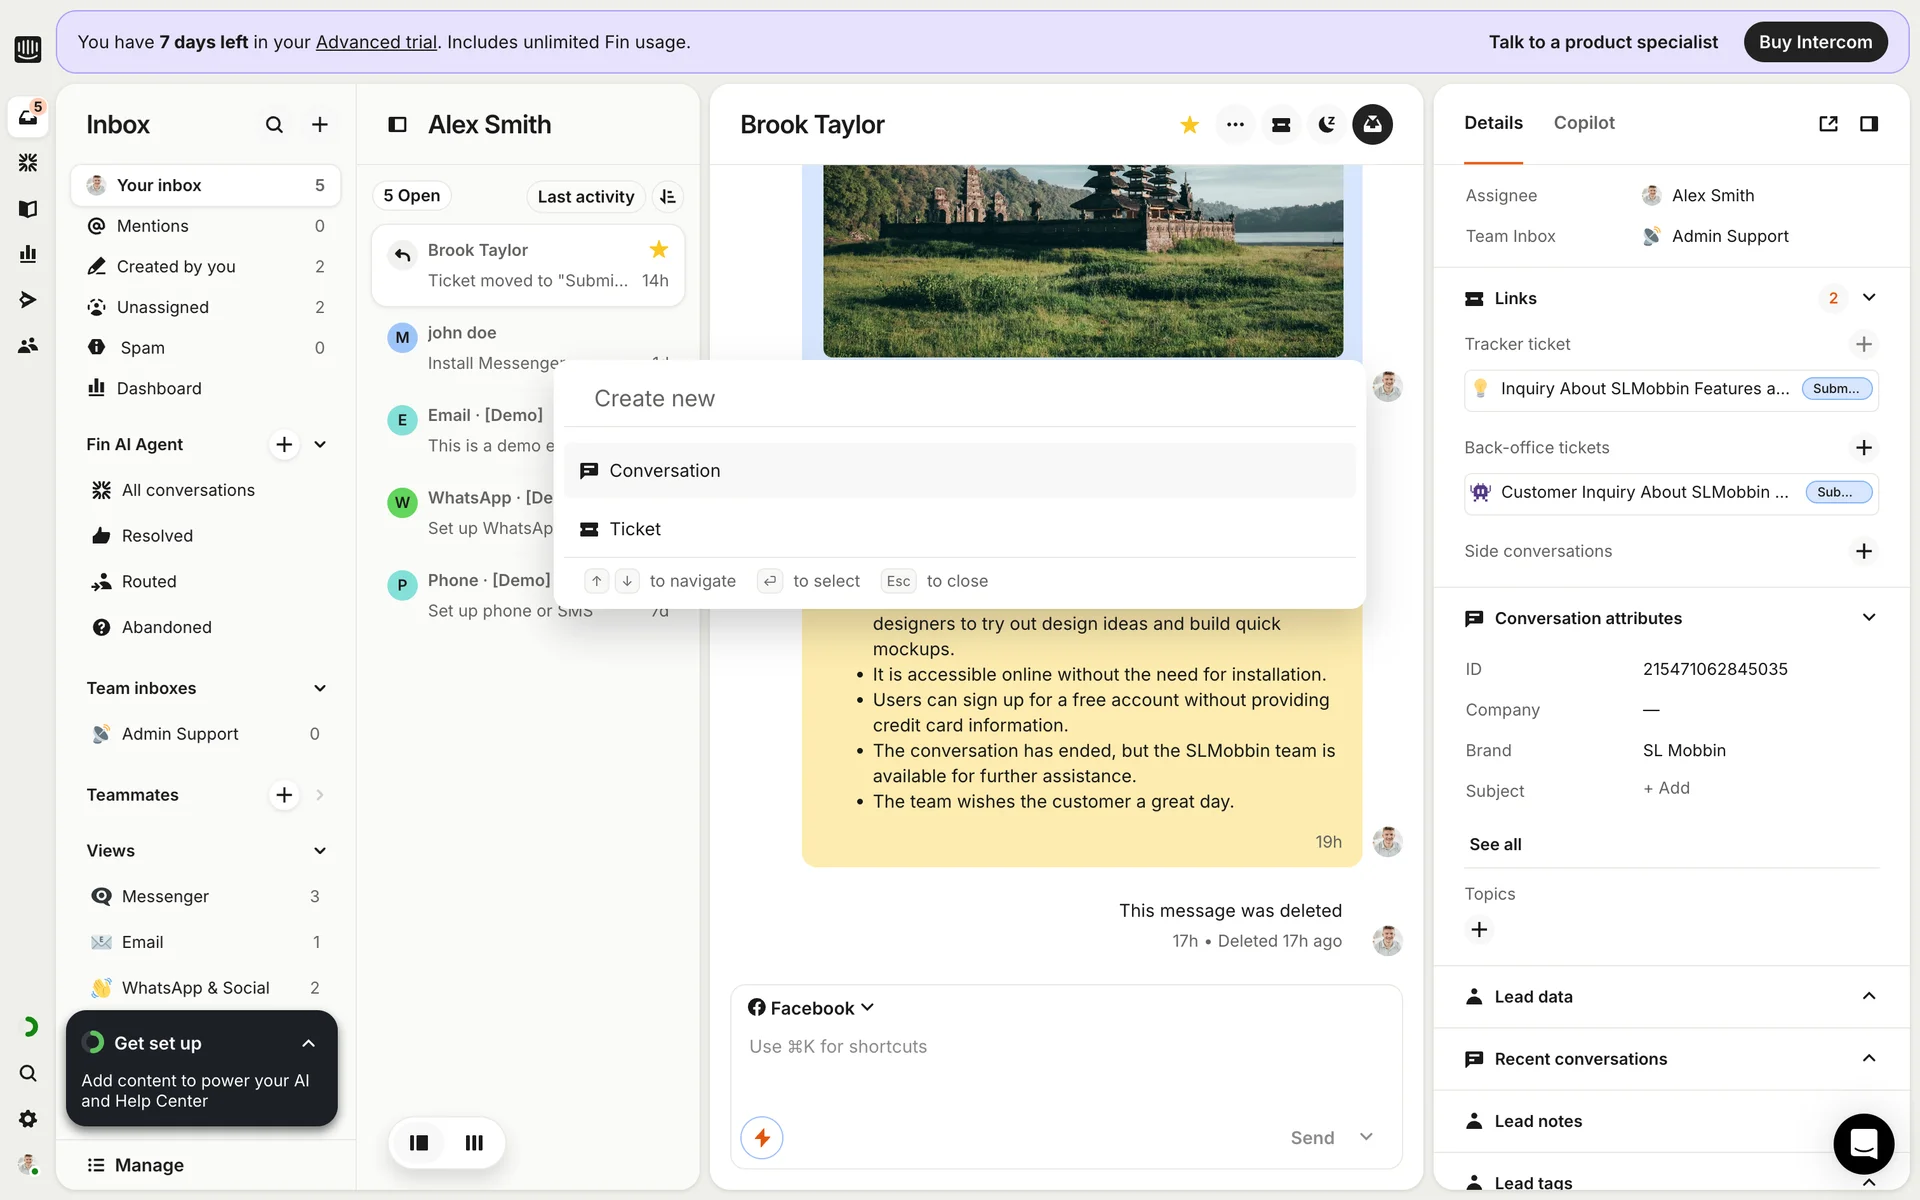The image size is (1920, 1200).
Task: Click the lightning bolt macros icon
Action: 762,1137
